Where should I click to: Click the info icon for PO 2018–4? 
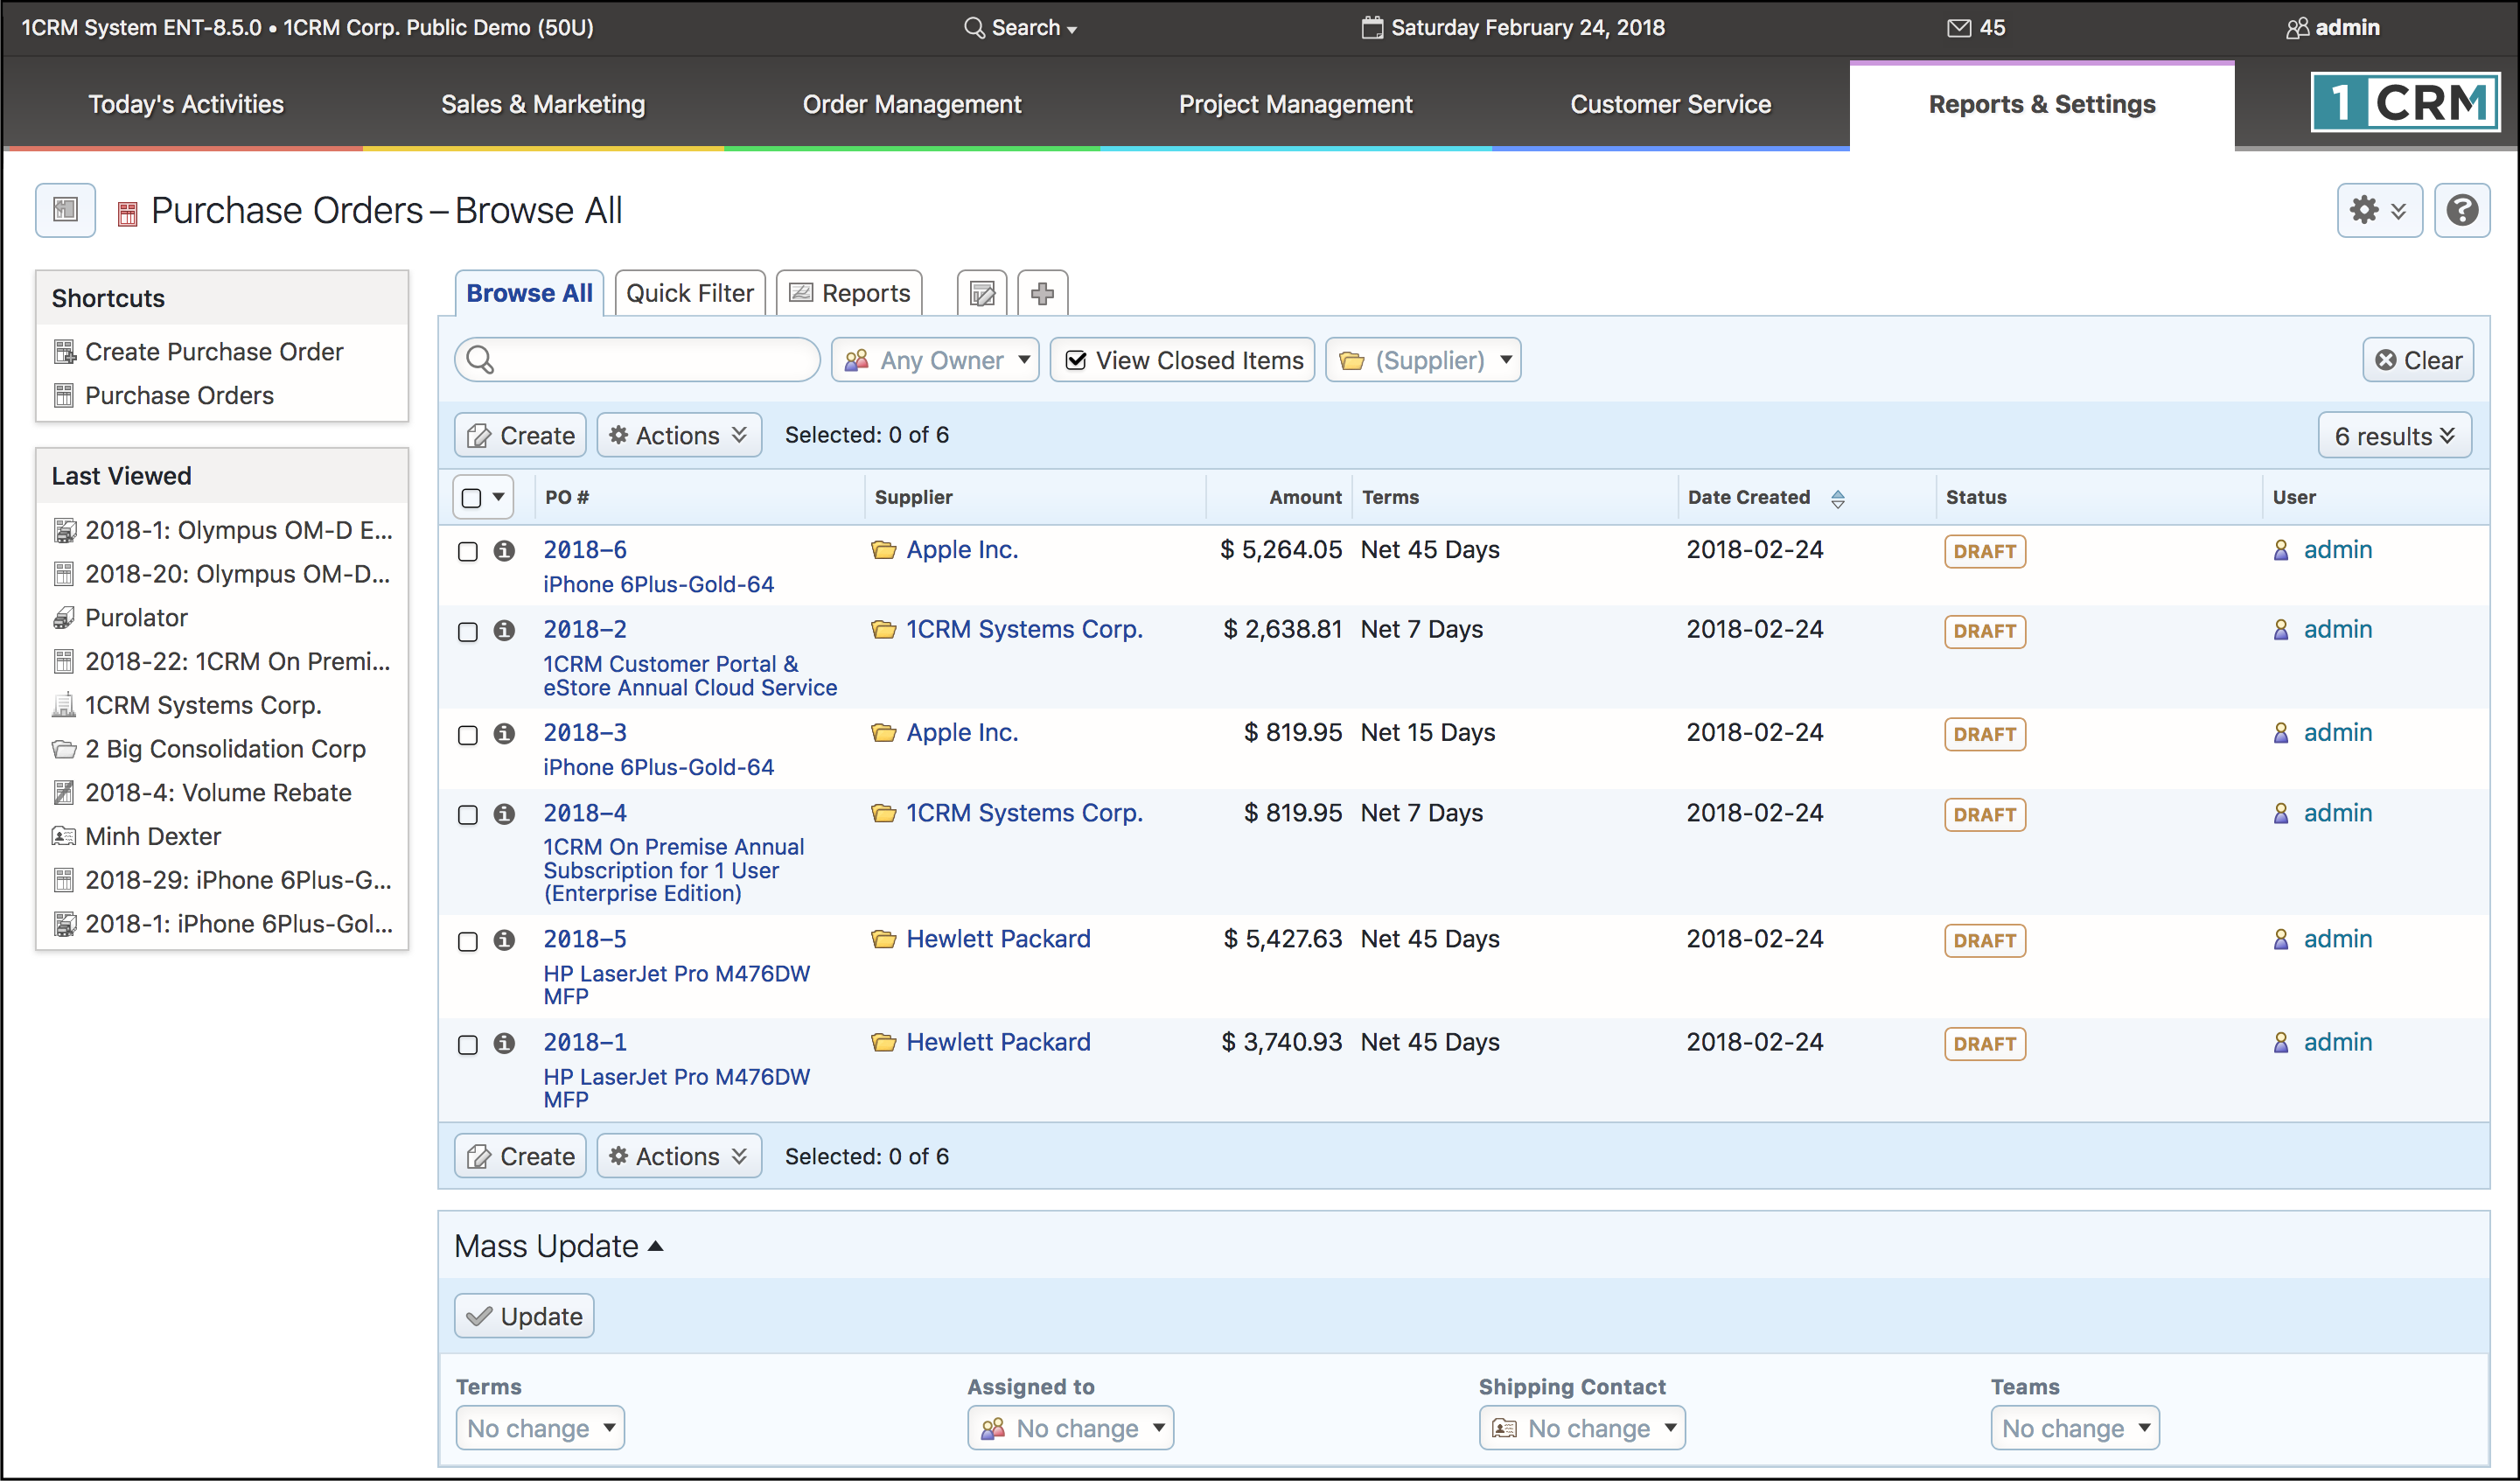(504, 814)
